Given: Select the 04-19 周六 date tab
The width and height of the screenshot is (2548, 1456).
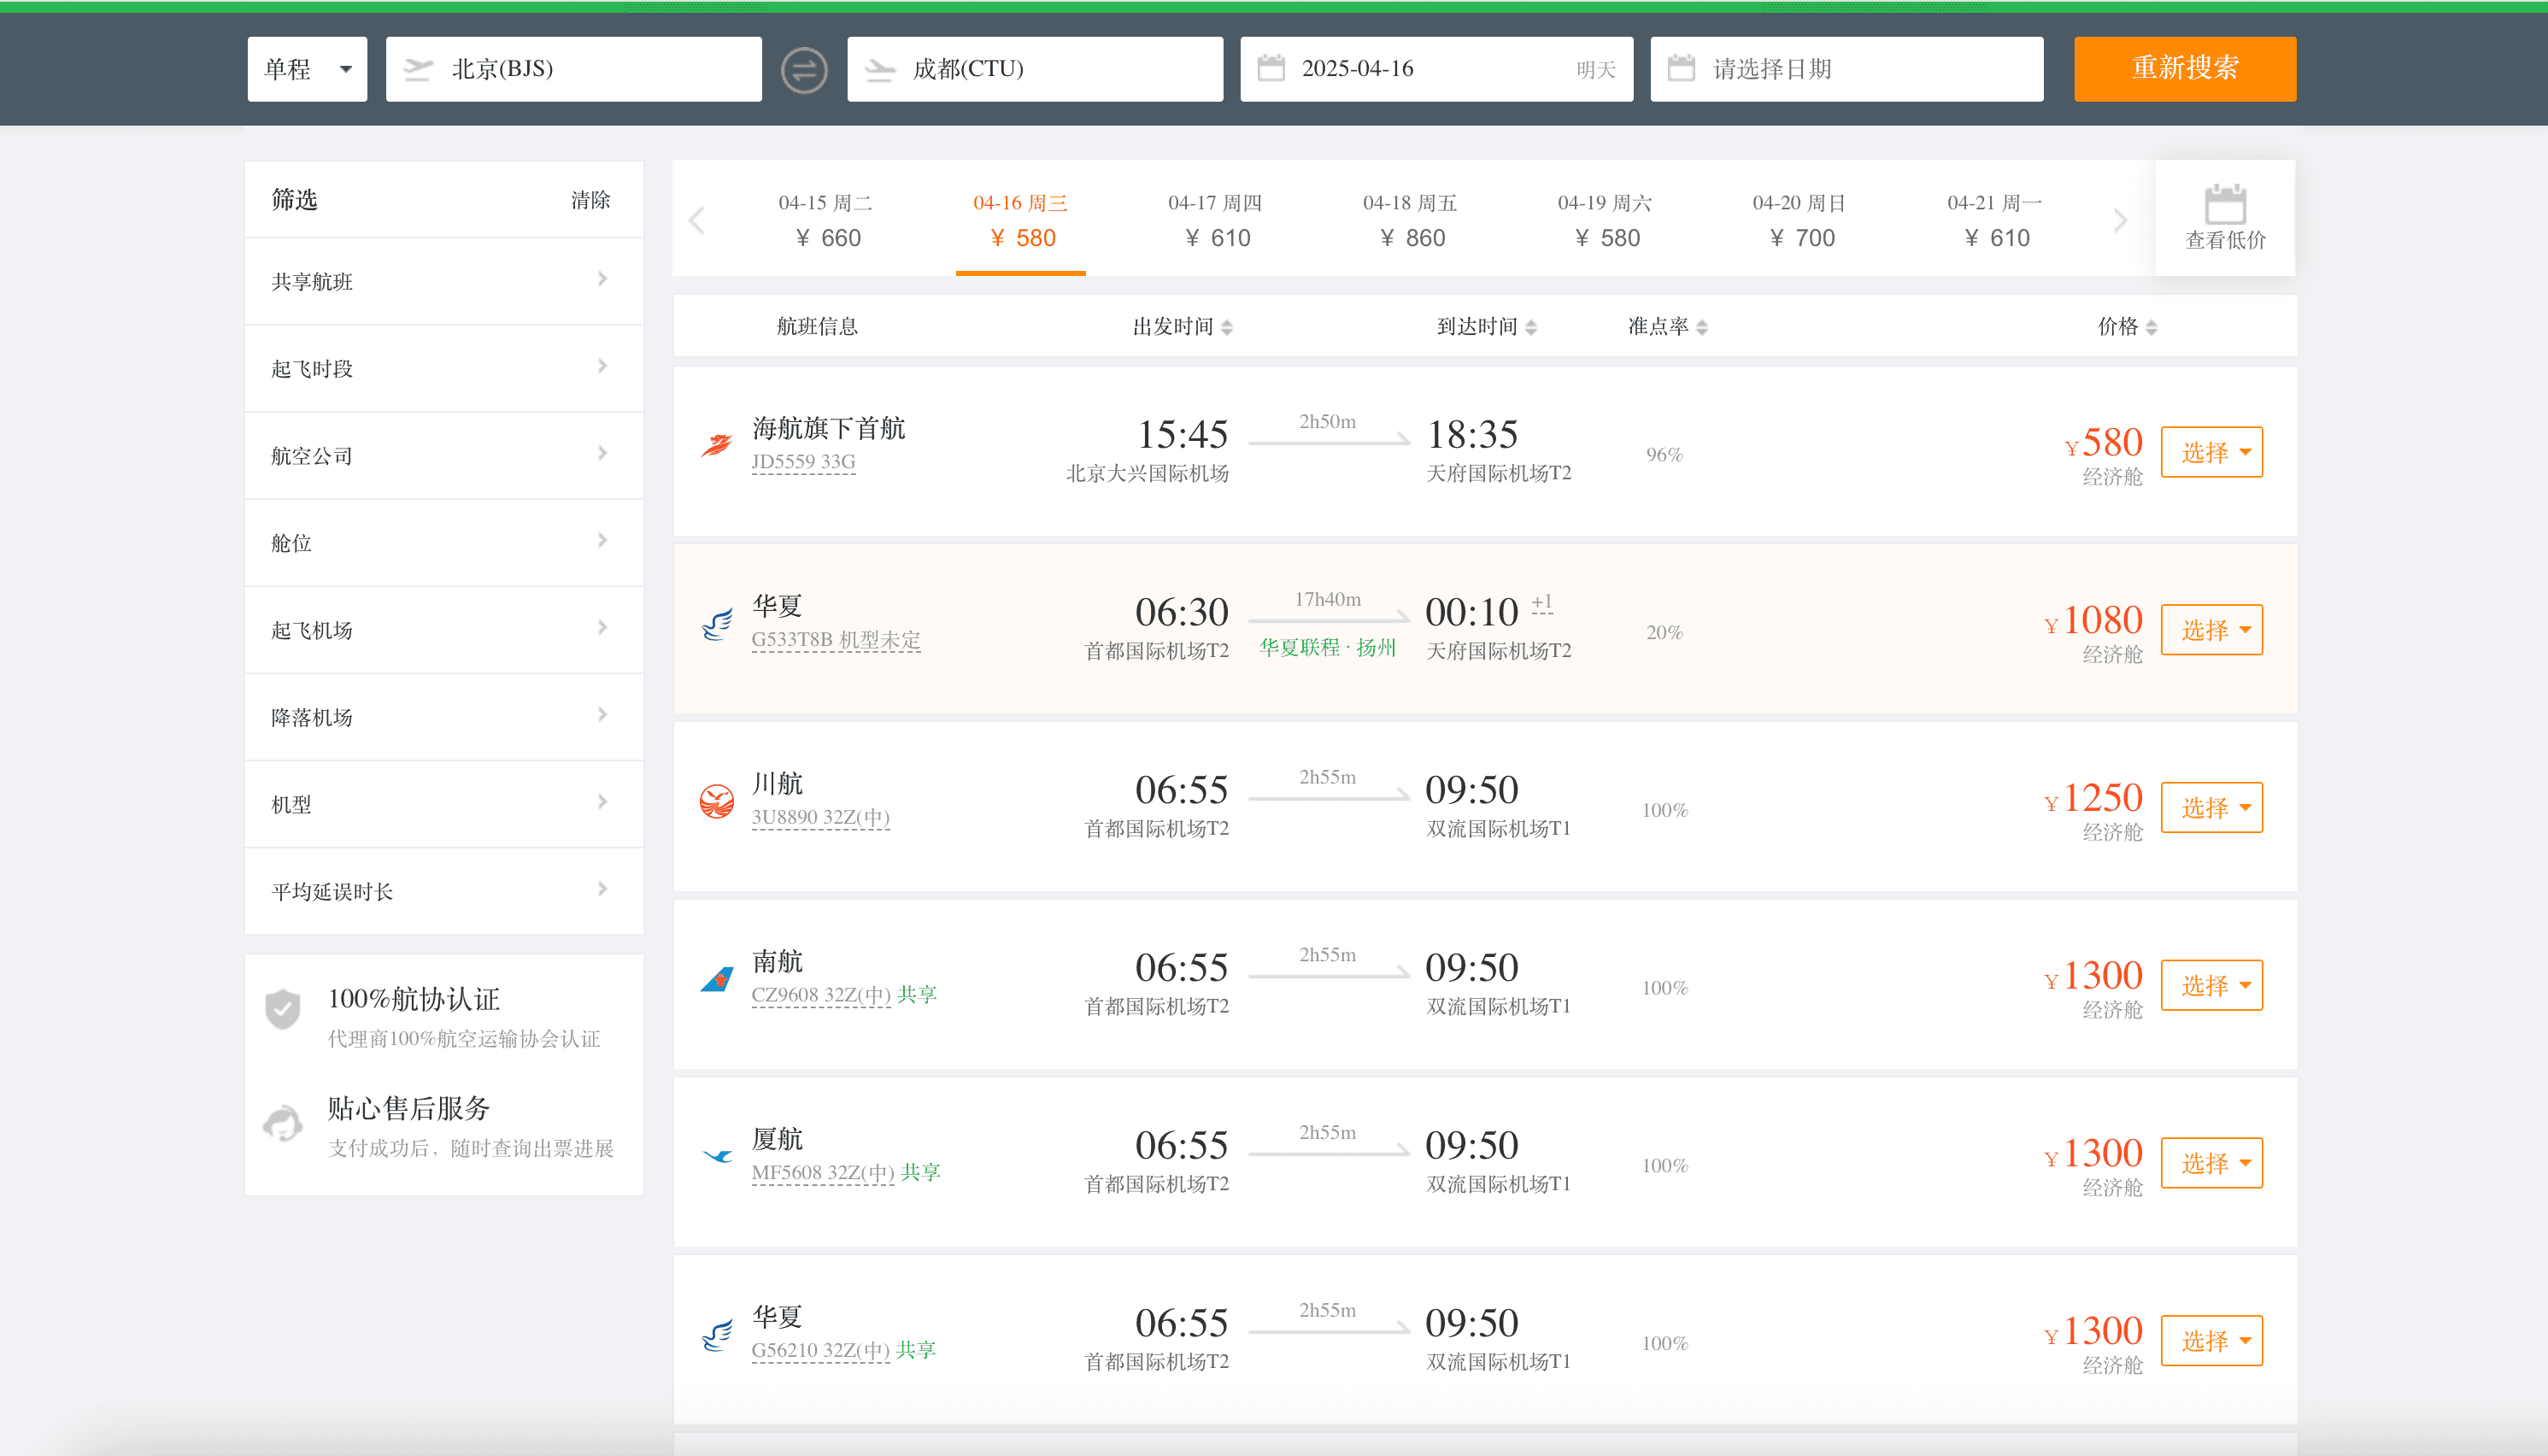Looking at the screenshot, I should [x=1605, y=220].
